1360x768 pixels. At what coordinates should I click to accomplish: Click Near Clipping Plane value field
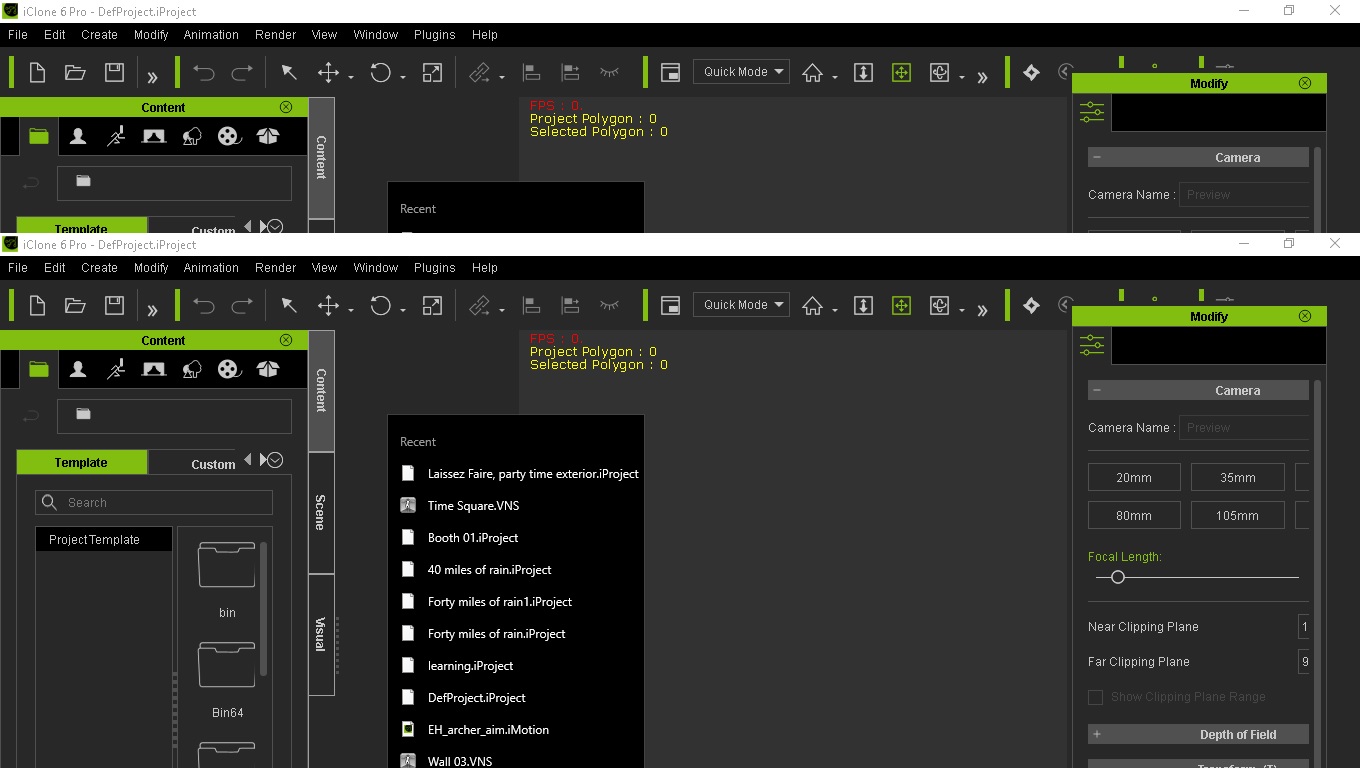coord(1304,627)
